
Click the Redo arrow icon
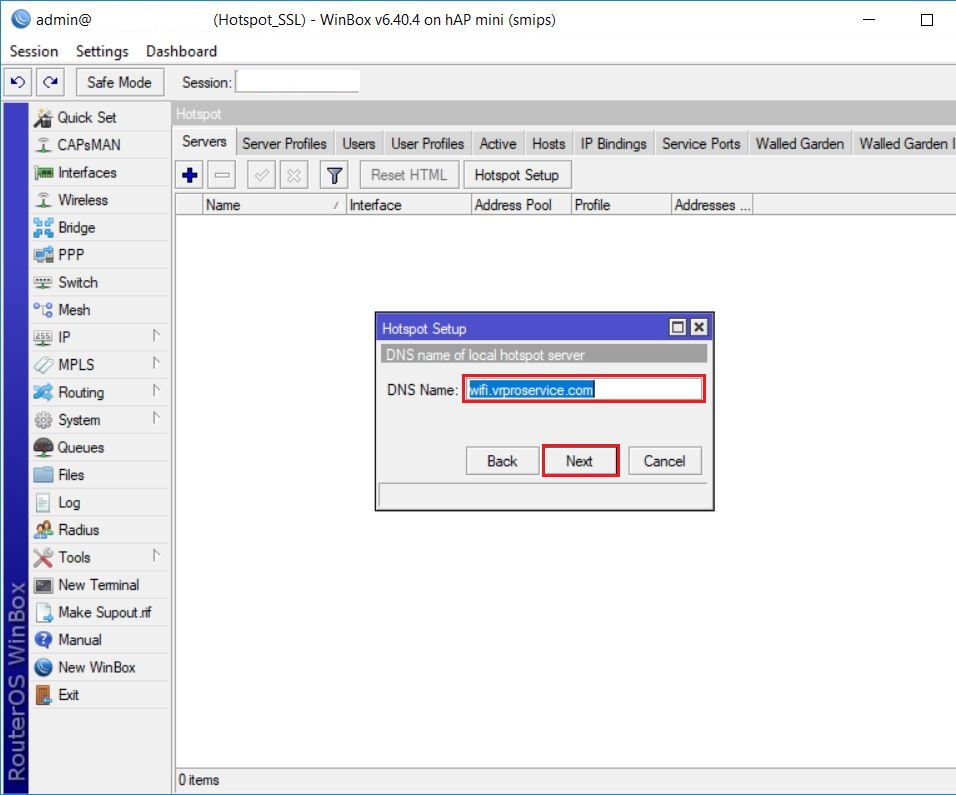(51, 82)
